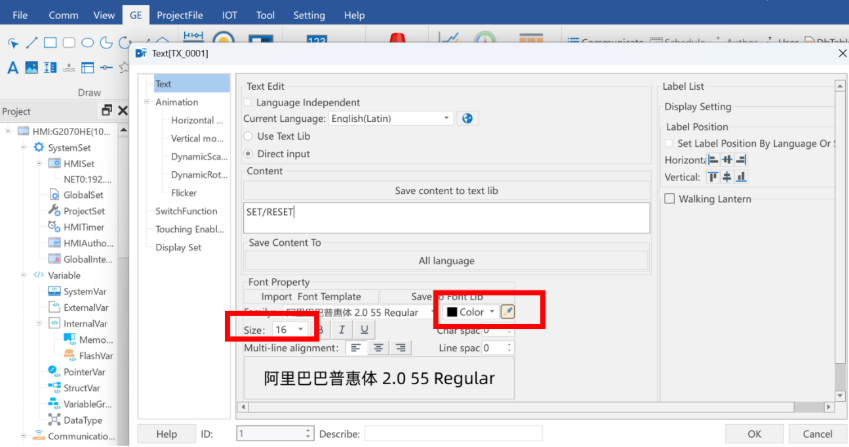849x447 pixels.
Task: Set label Vertical alignment to top
Action: click(x=713, y=177)
